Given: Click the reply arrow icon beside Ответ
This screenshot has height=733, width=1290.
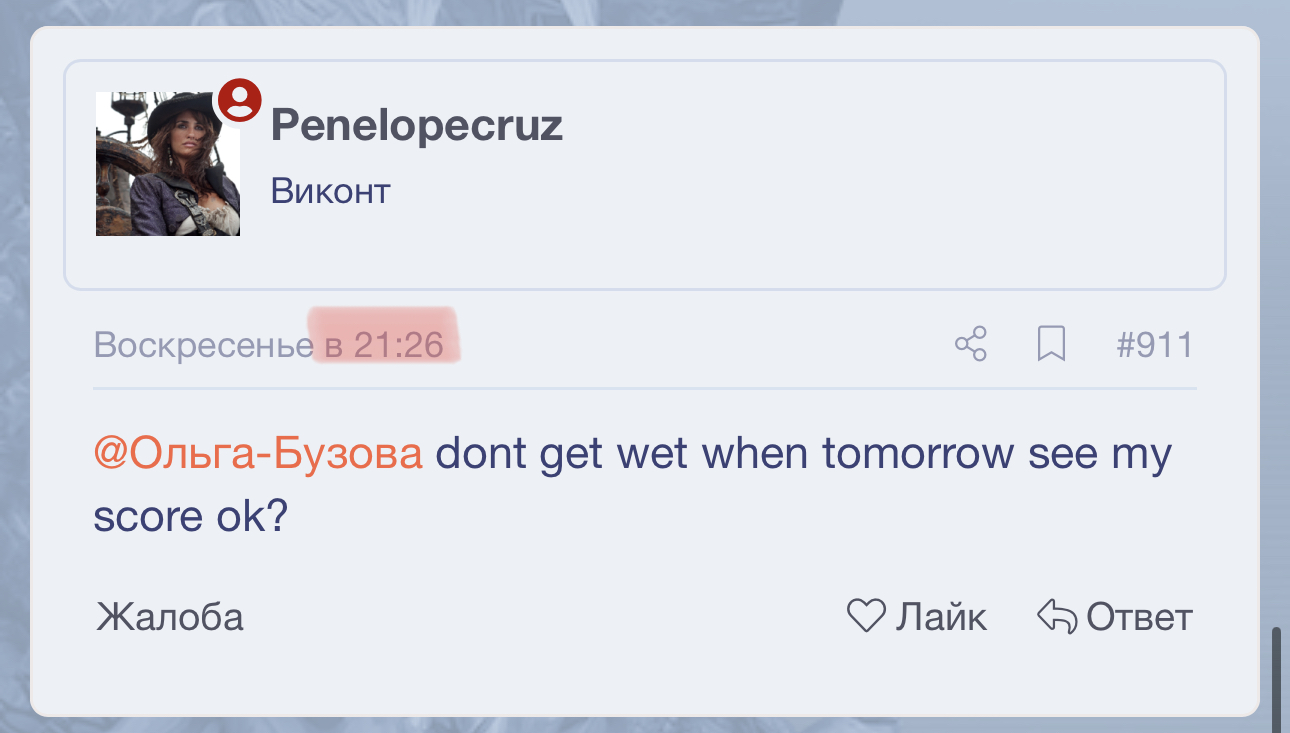Looking at the screenshot, I should coord(1057,616).
